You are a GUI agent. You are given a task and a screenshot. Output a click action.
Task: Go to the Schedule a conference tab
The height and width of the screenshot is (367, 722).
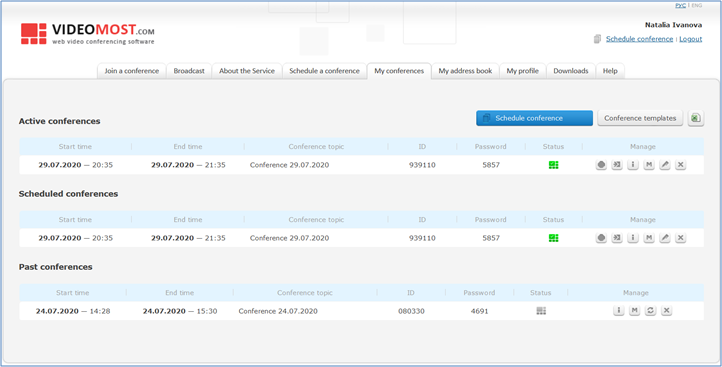tap(324, 71)
